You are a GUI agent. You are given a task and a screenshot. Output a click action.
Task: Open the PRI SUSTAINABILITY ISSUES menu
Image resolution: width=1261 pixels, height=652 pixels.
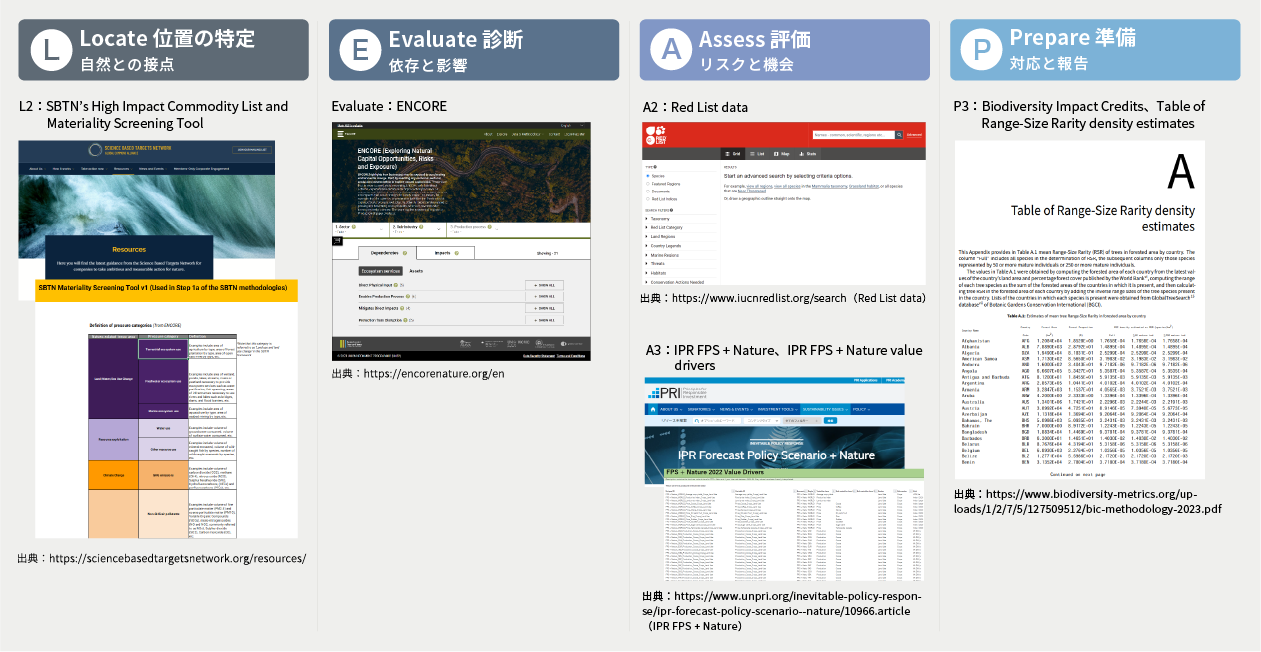pos(825,409)
